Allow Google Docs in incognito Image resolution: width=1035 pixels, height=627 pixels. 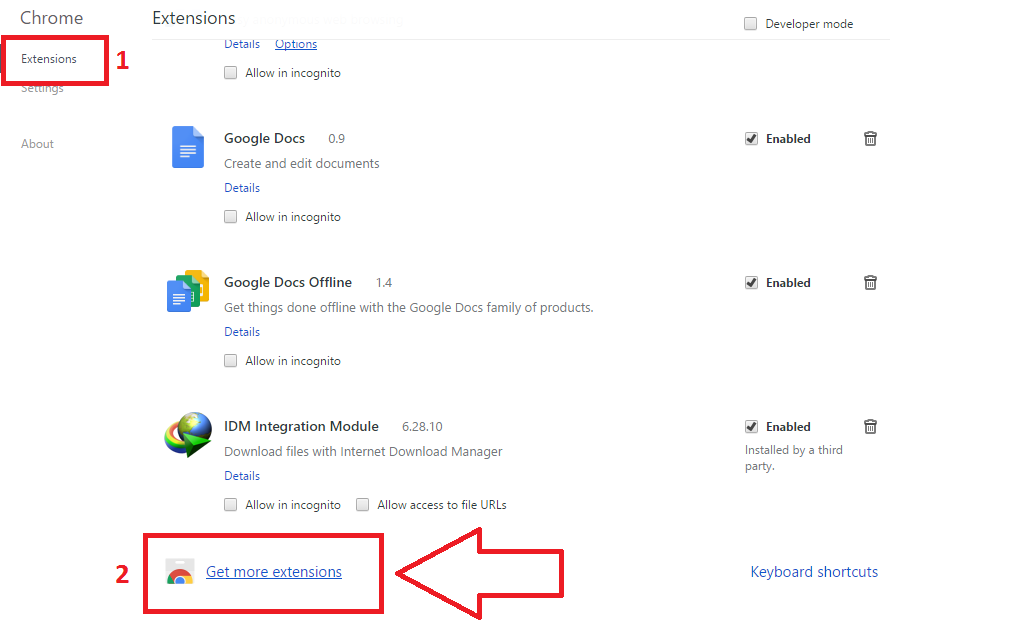(231, 217)
